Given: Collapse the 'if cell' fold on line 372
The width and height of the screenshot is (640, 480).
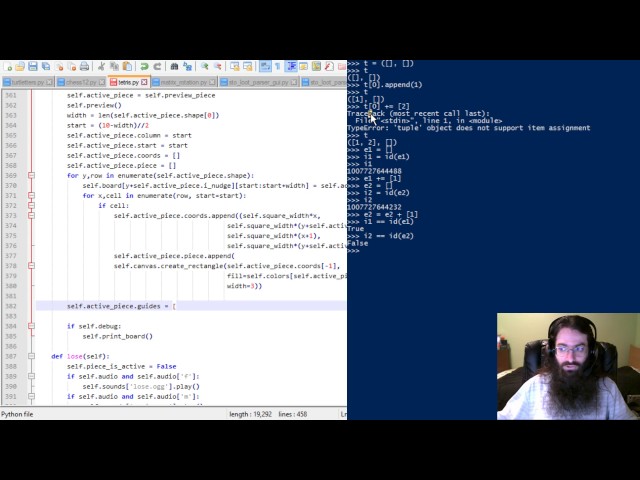Looking at the screenshot, I should tap(31, 205).
